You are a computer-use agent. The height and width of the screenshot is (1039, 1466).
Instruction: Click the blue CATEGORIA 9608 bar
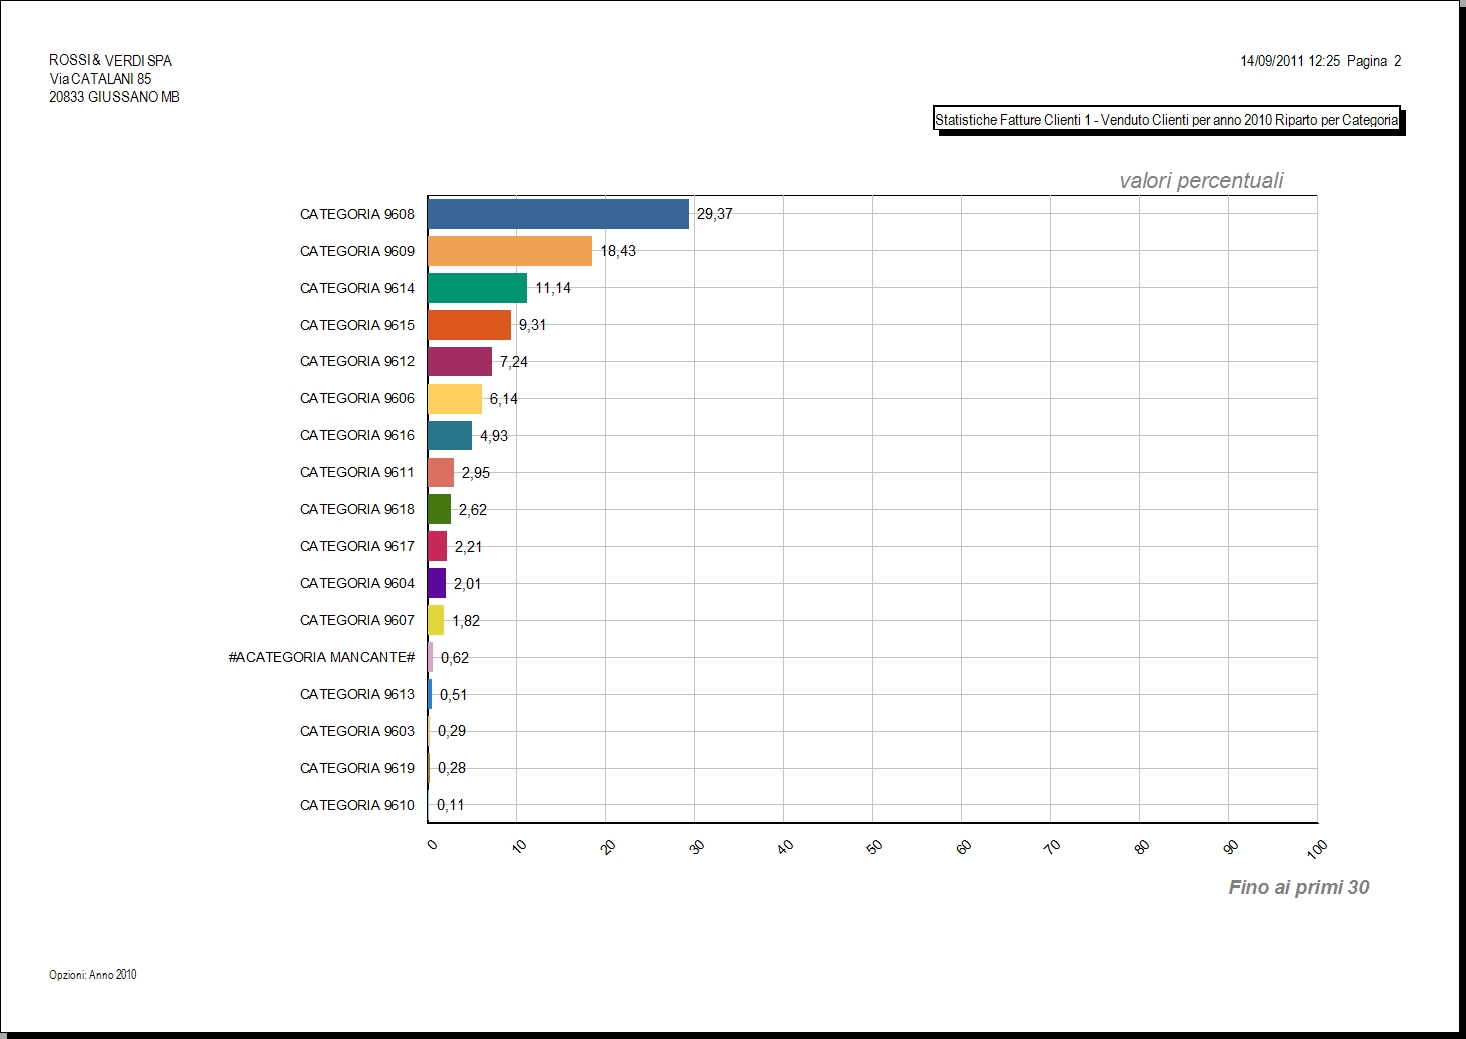(558, 214)
